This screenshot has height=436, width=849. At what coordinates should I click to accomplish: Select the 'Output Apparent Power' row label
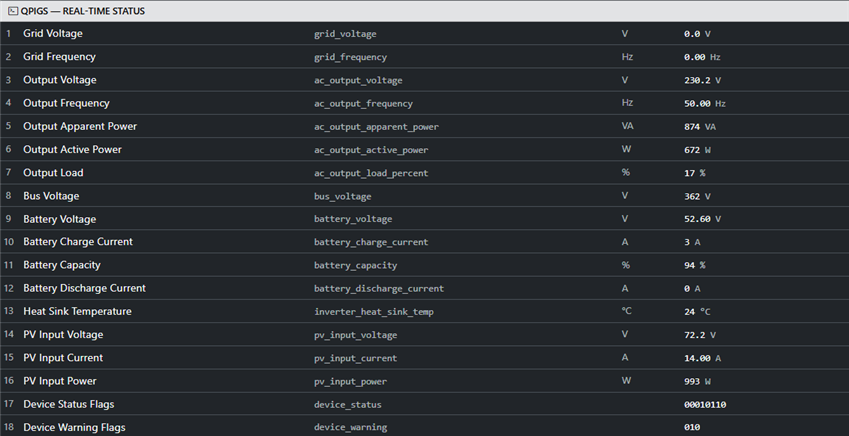tap(80, 127)
